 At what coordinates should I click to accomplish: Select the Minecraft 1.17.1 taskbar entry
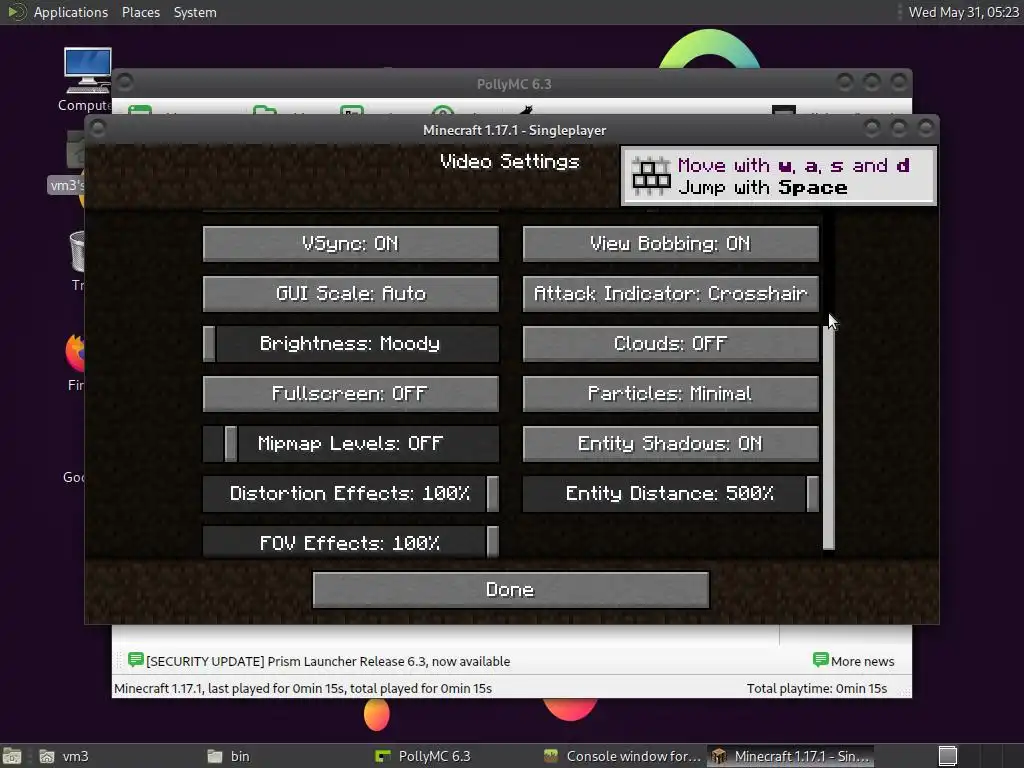(x=792, y=756)
